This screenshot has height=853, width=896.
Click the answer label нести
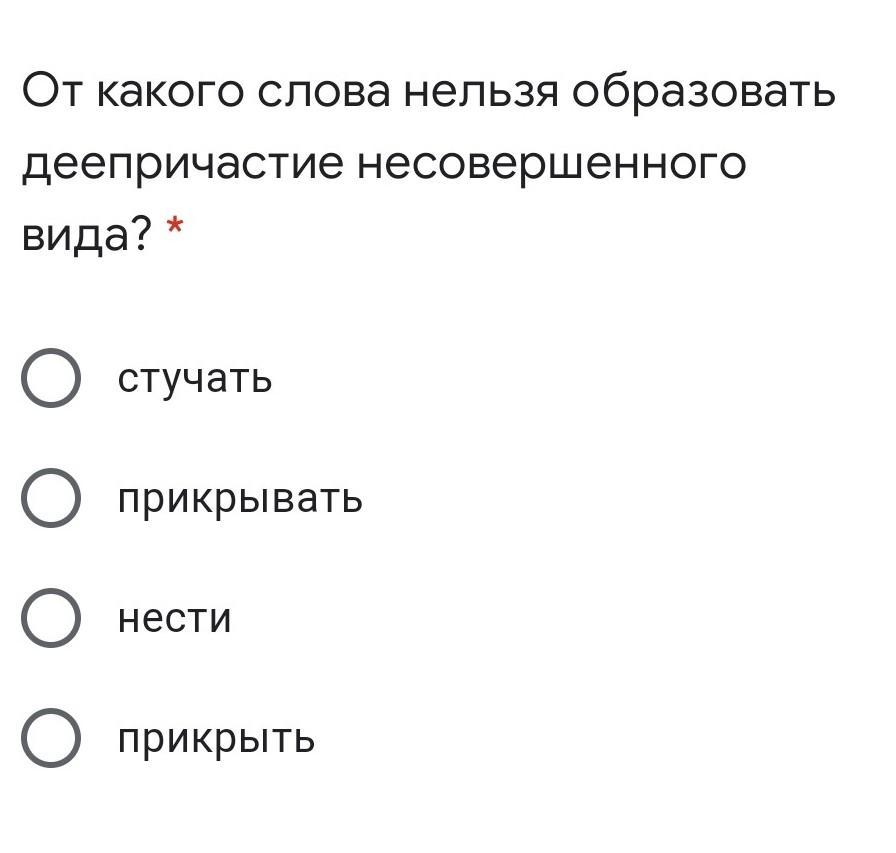(x=174, y=618)
